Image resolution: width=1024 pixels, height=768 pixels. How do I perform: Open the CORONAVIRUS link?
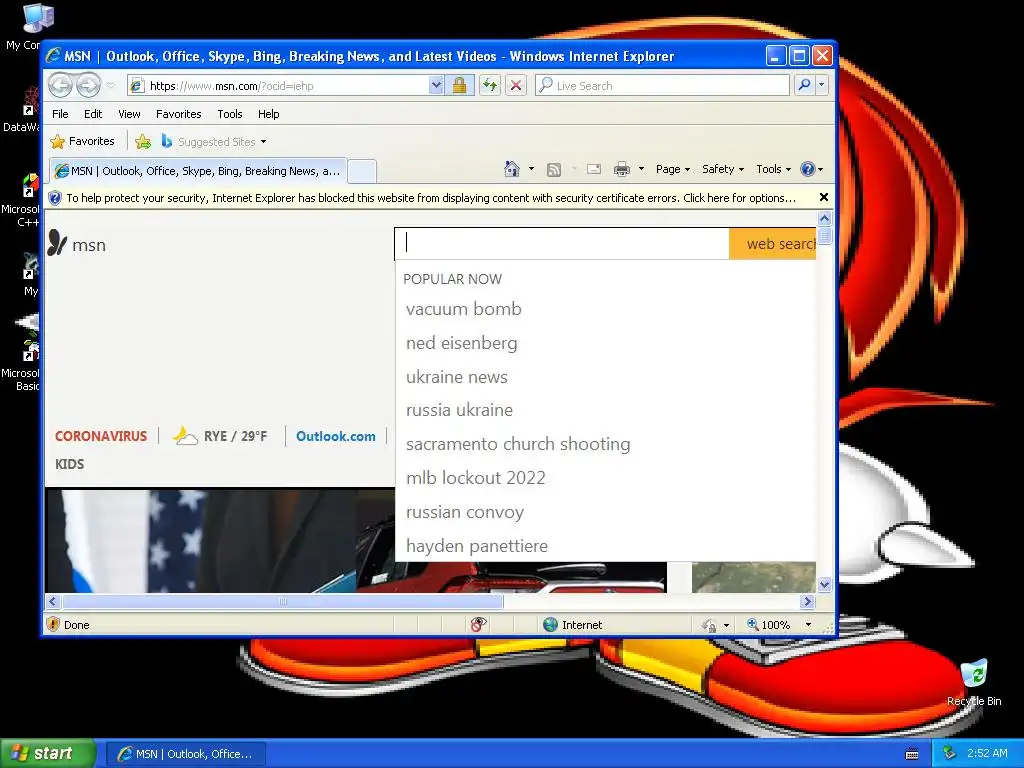(101, 436)
